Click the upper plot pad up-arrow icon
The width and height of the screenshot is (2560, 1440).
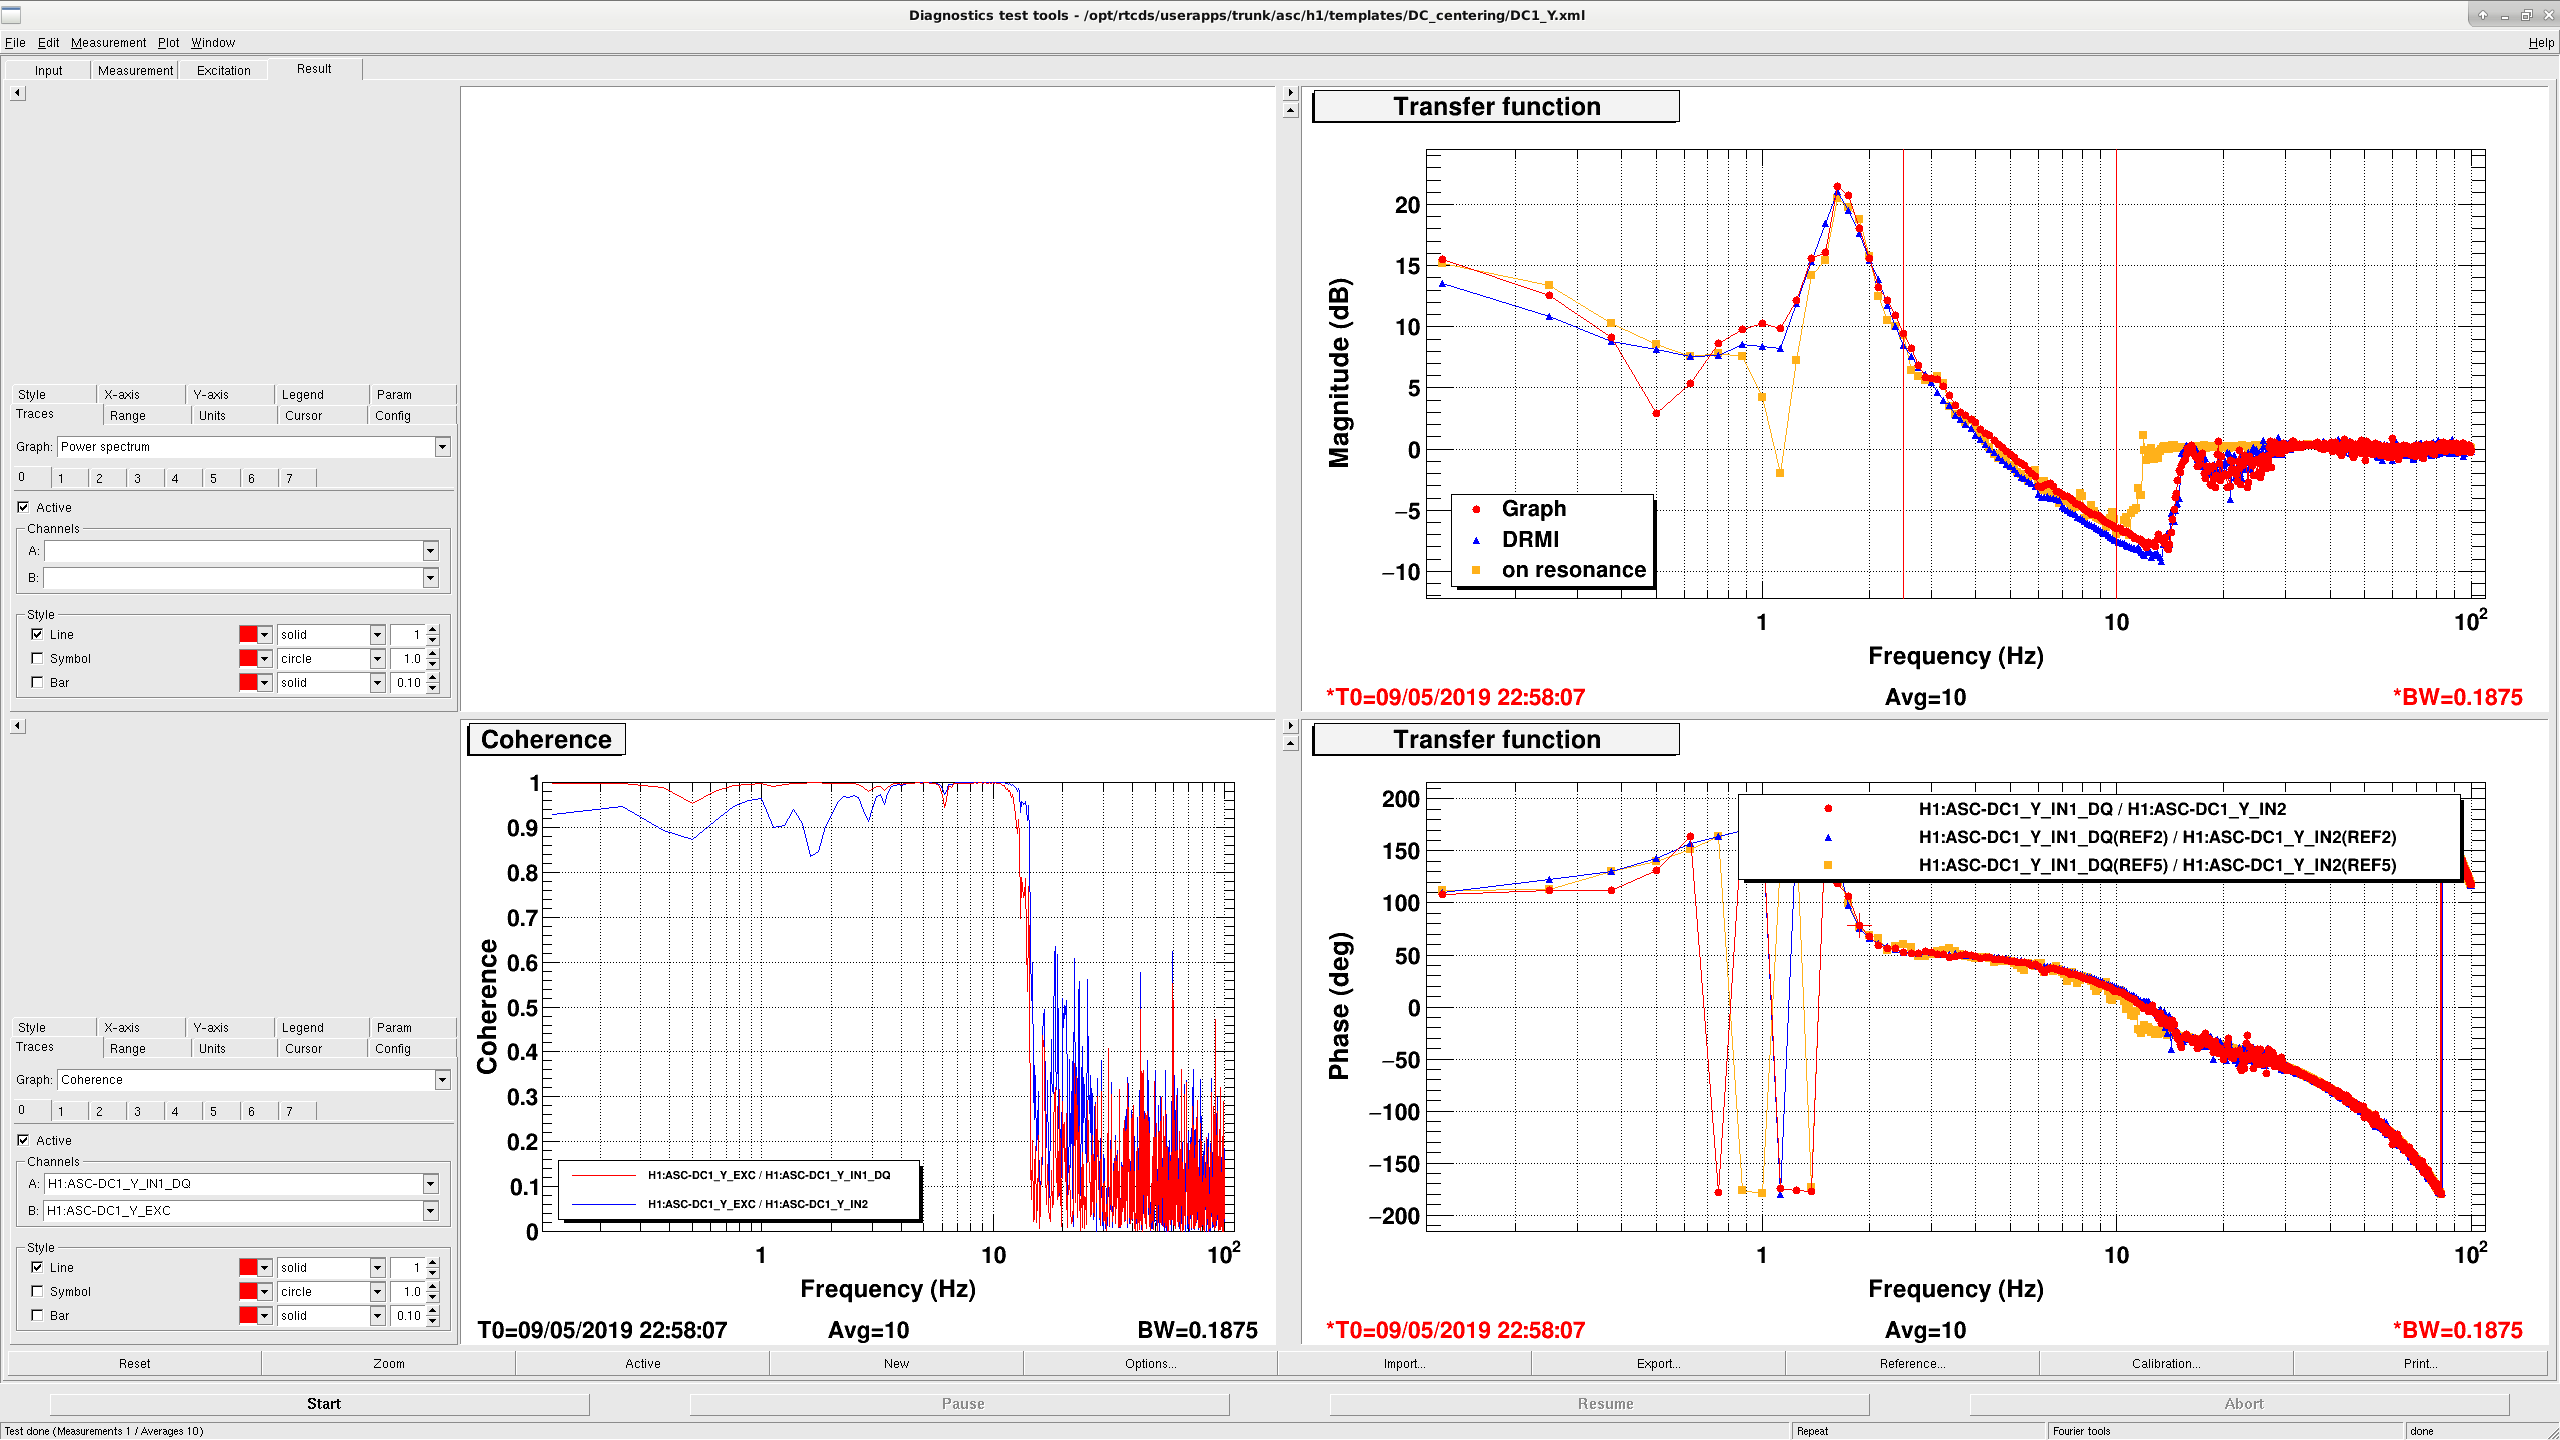click(x=1290, y=110)
